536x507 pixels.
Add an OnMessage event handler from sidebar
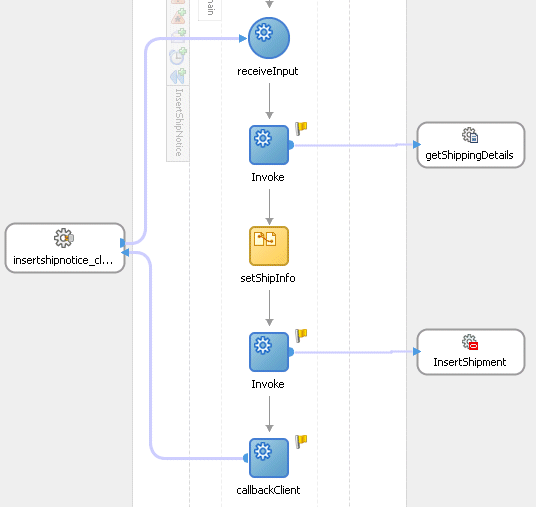tap(178, 35)
